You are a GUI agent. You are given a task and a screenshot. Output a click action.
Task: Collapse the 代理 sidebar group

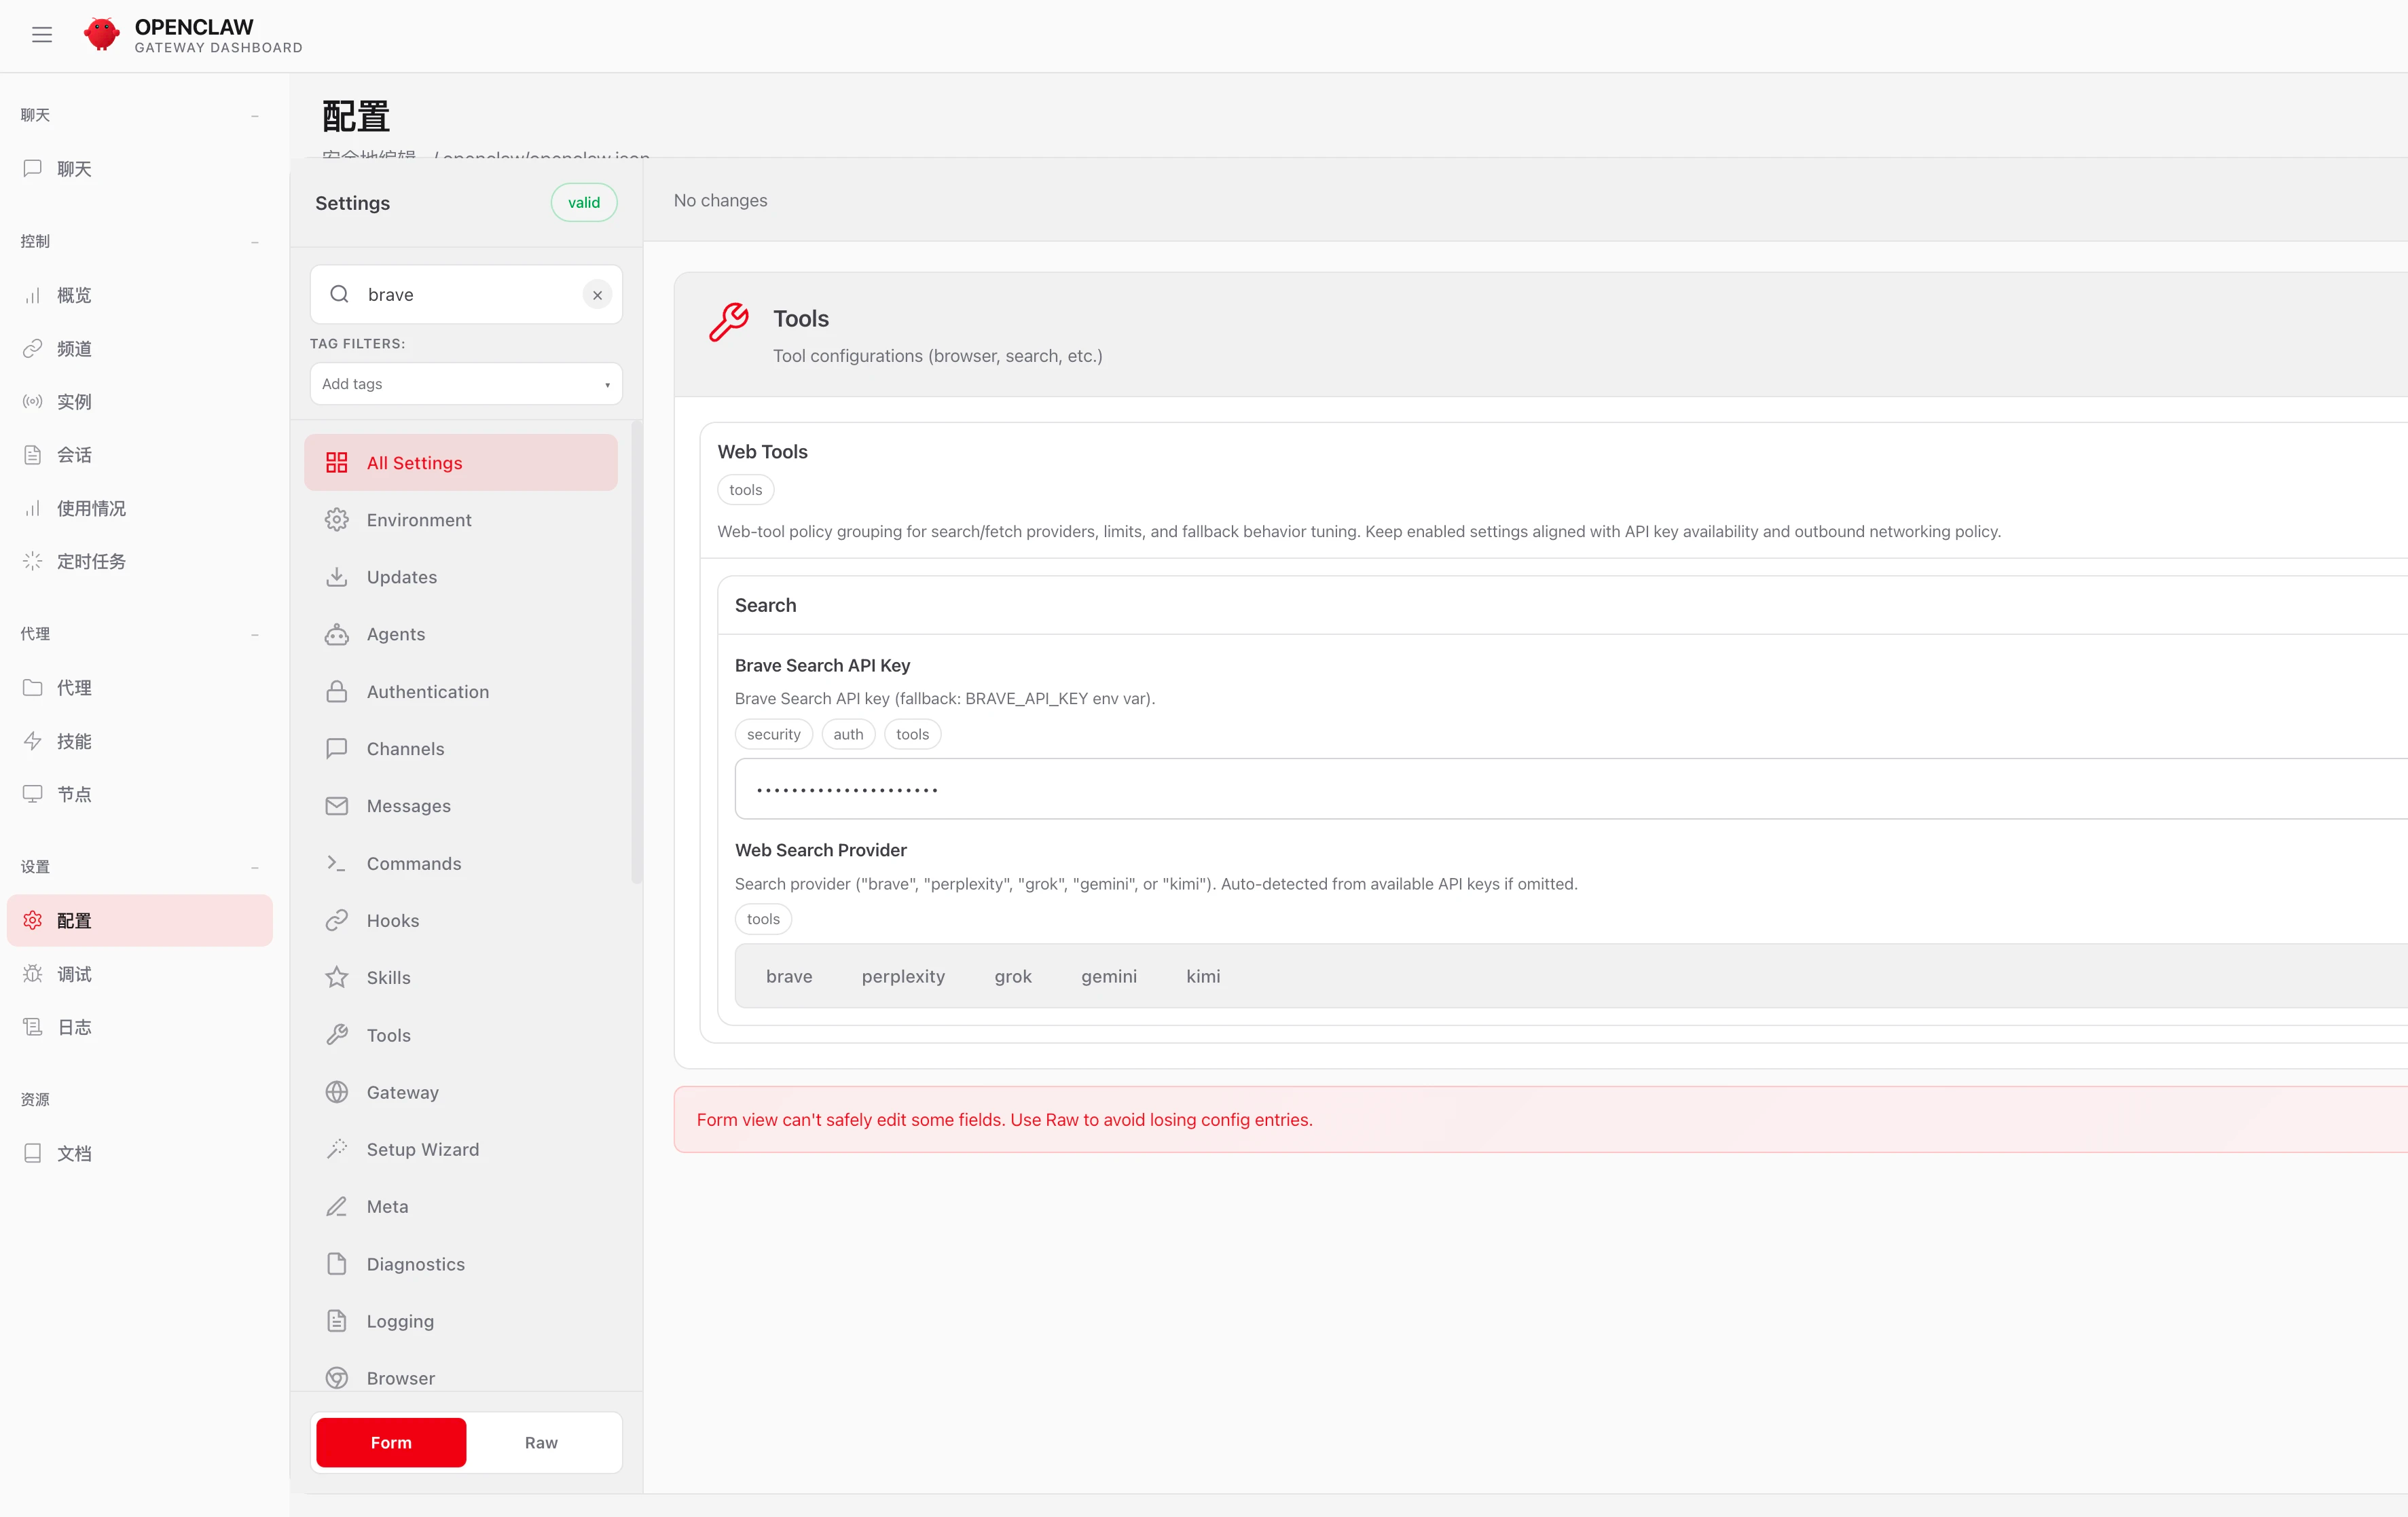255,634
